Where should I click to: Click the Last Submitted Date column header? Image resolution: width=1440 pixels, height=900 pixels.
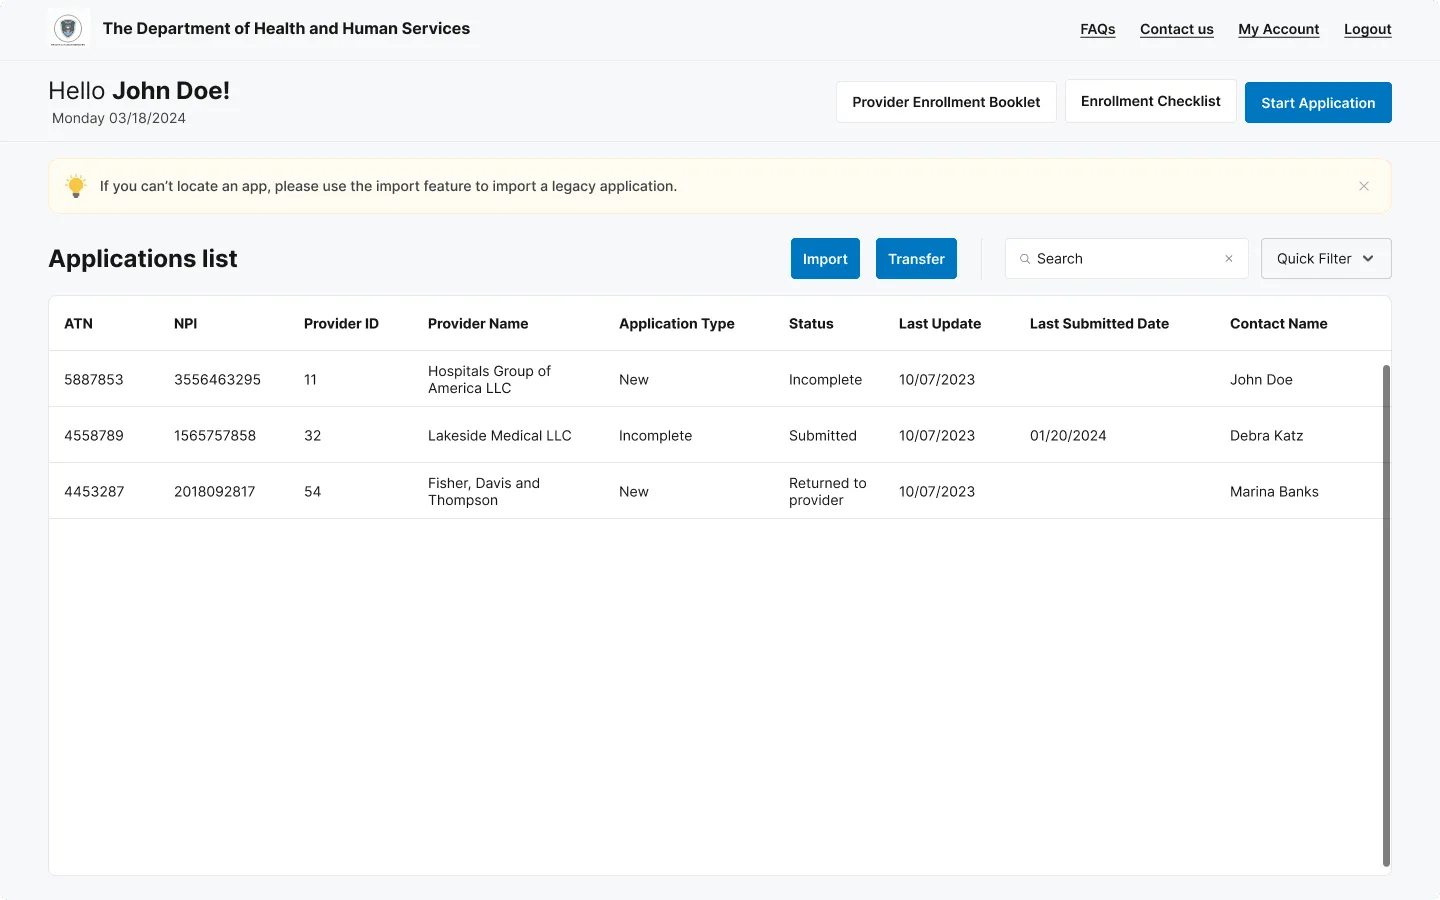coord(1099,324)
